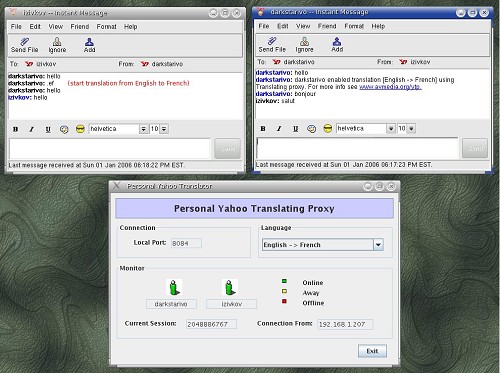Open the www.avmedia.org link in chat
This screenshot has width=500, height=373.
[x=390, y=87]
